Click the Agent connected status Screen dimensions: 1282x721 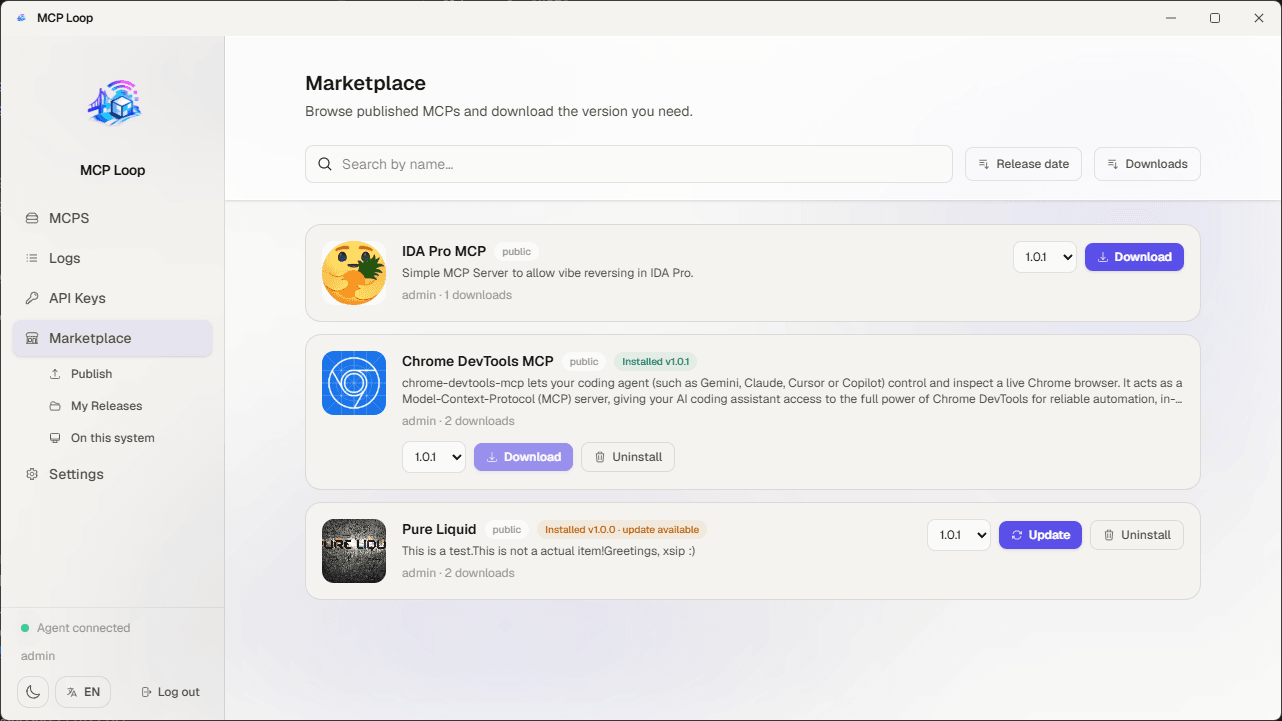tap(76, 628)
